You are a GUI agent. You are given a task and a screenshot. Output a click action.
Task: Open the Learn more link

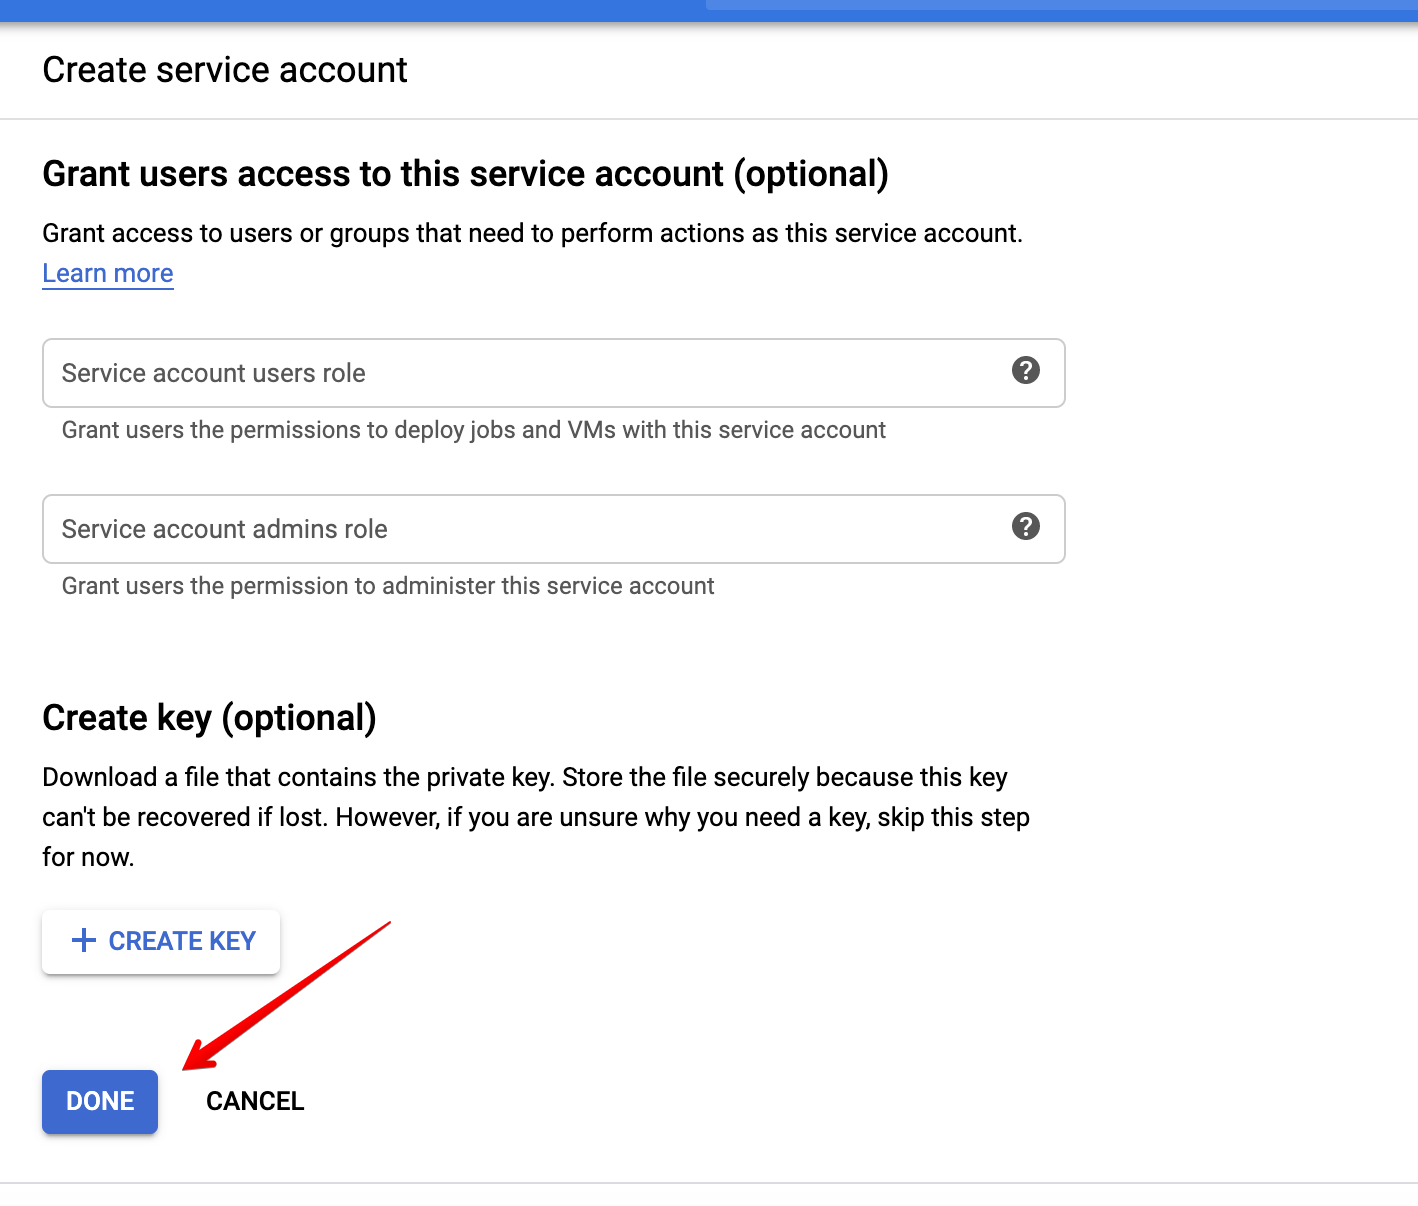[x=108, y=273]
